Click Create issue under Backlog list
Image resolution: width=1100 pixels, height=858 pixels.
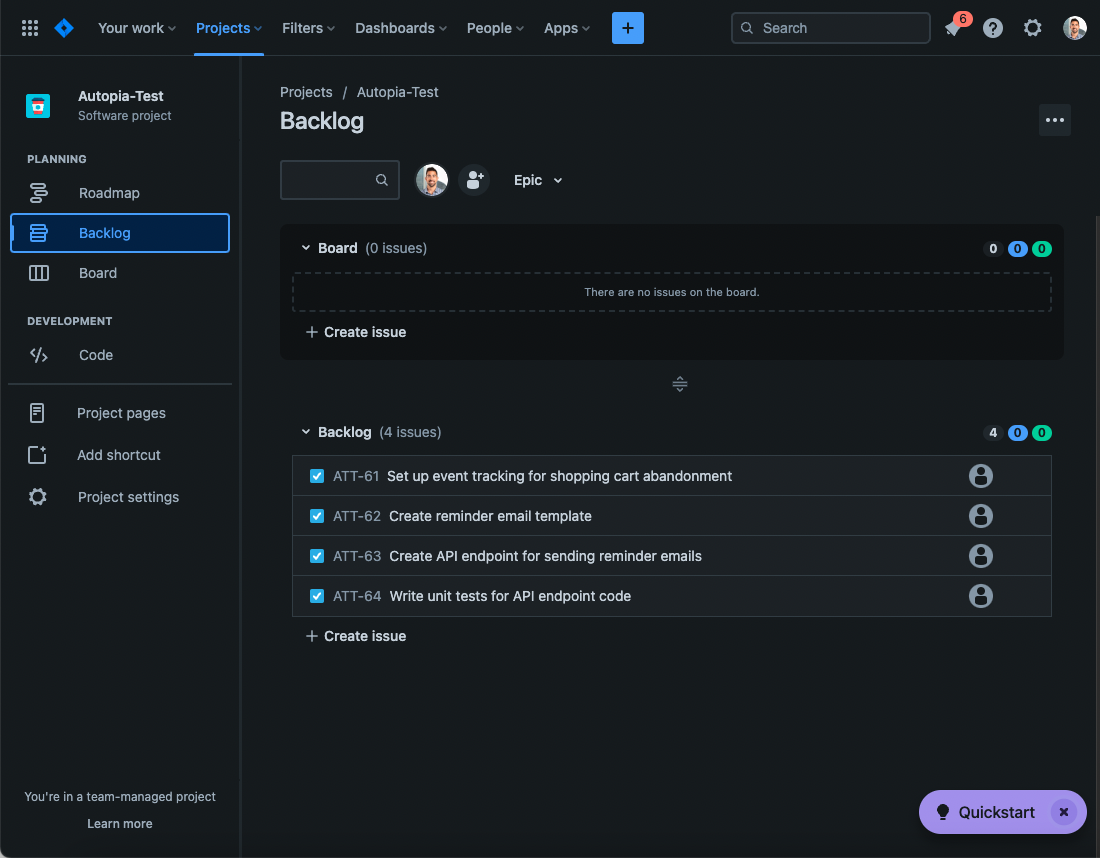pyautogui.click(x=356, y=636)
